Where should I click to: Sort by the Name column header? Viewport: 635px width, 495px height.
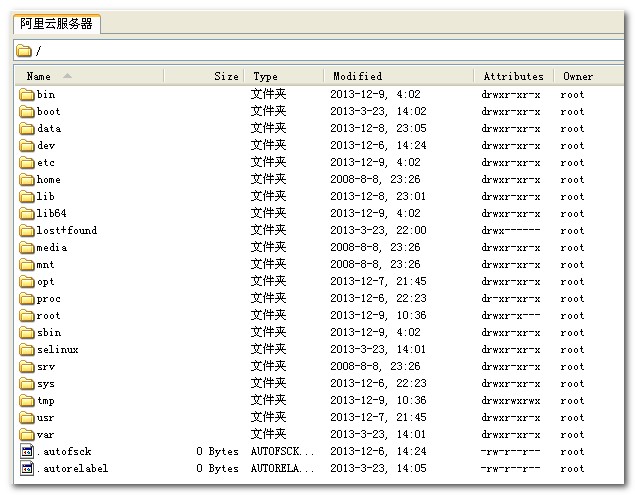point(90,76)
